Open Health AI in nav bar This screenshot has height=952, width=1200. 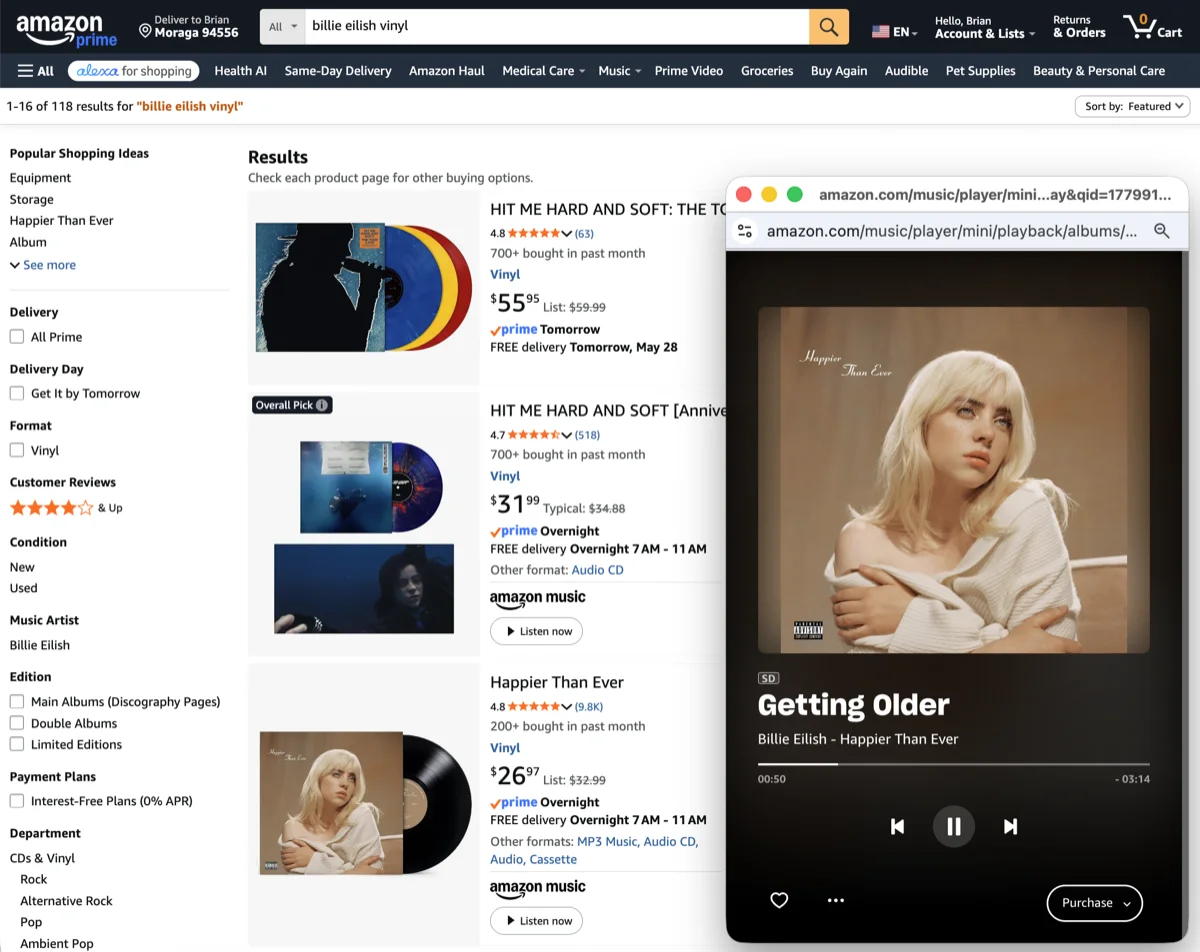tap(240, 71)
